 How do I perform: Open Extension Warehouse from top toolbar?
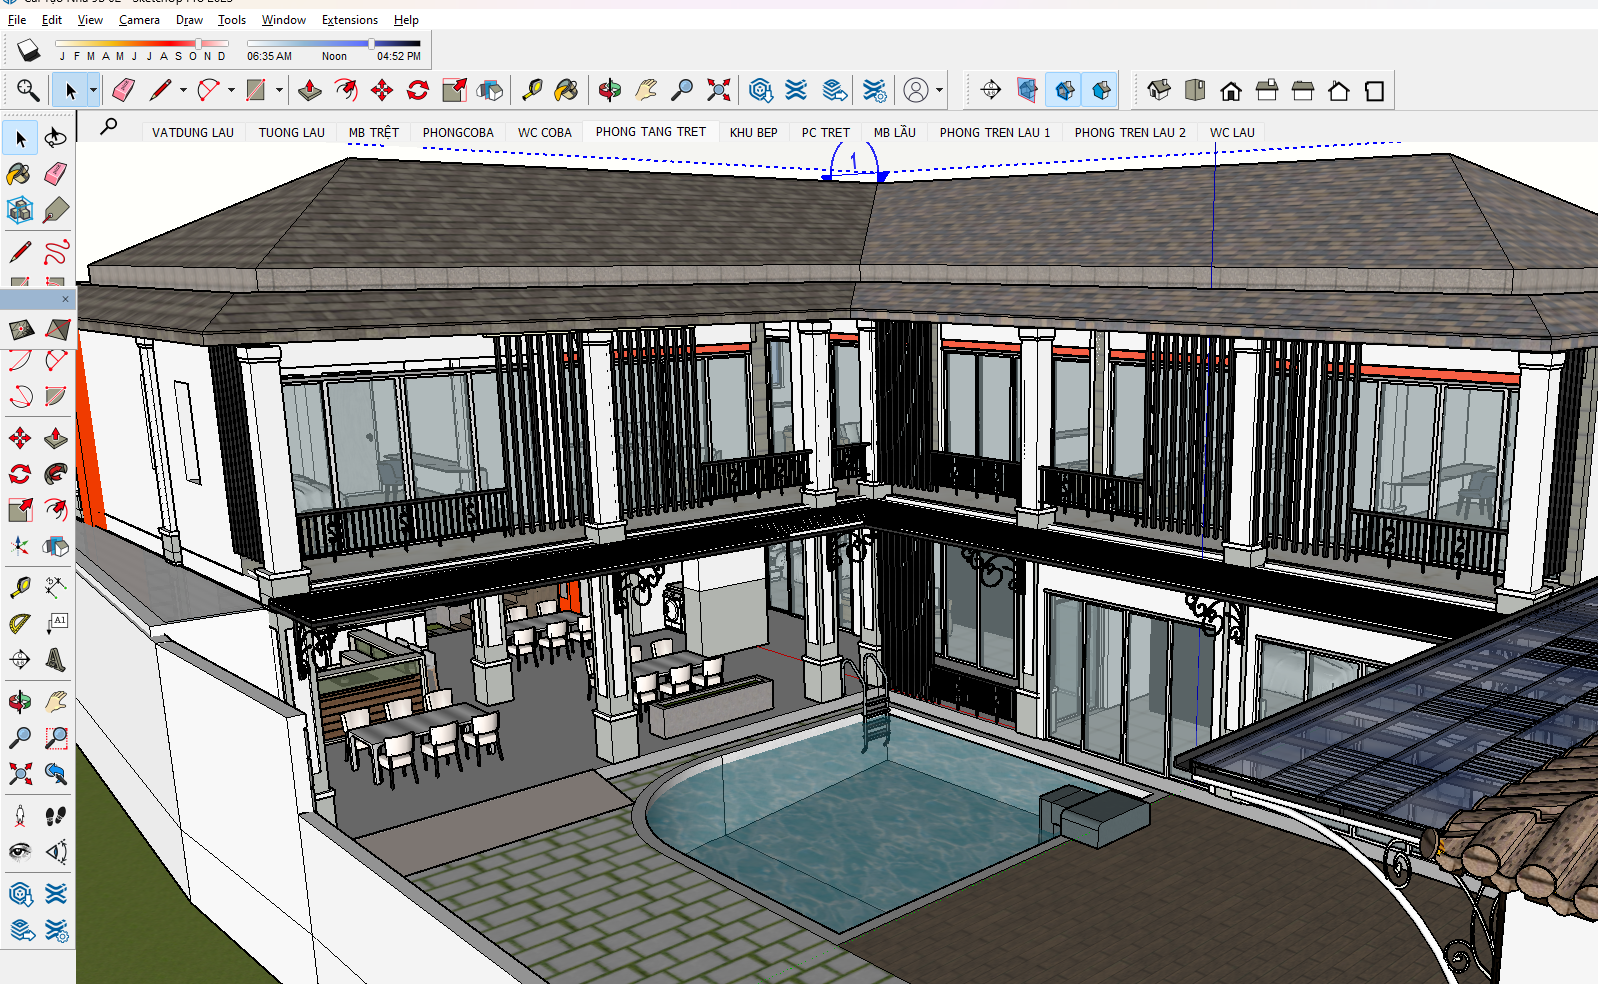pyautogui.click(x=796, y=90)
